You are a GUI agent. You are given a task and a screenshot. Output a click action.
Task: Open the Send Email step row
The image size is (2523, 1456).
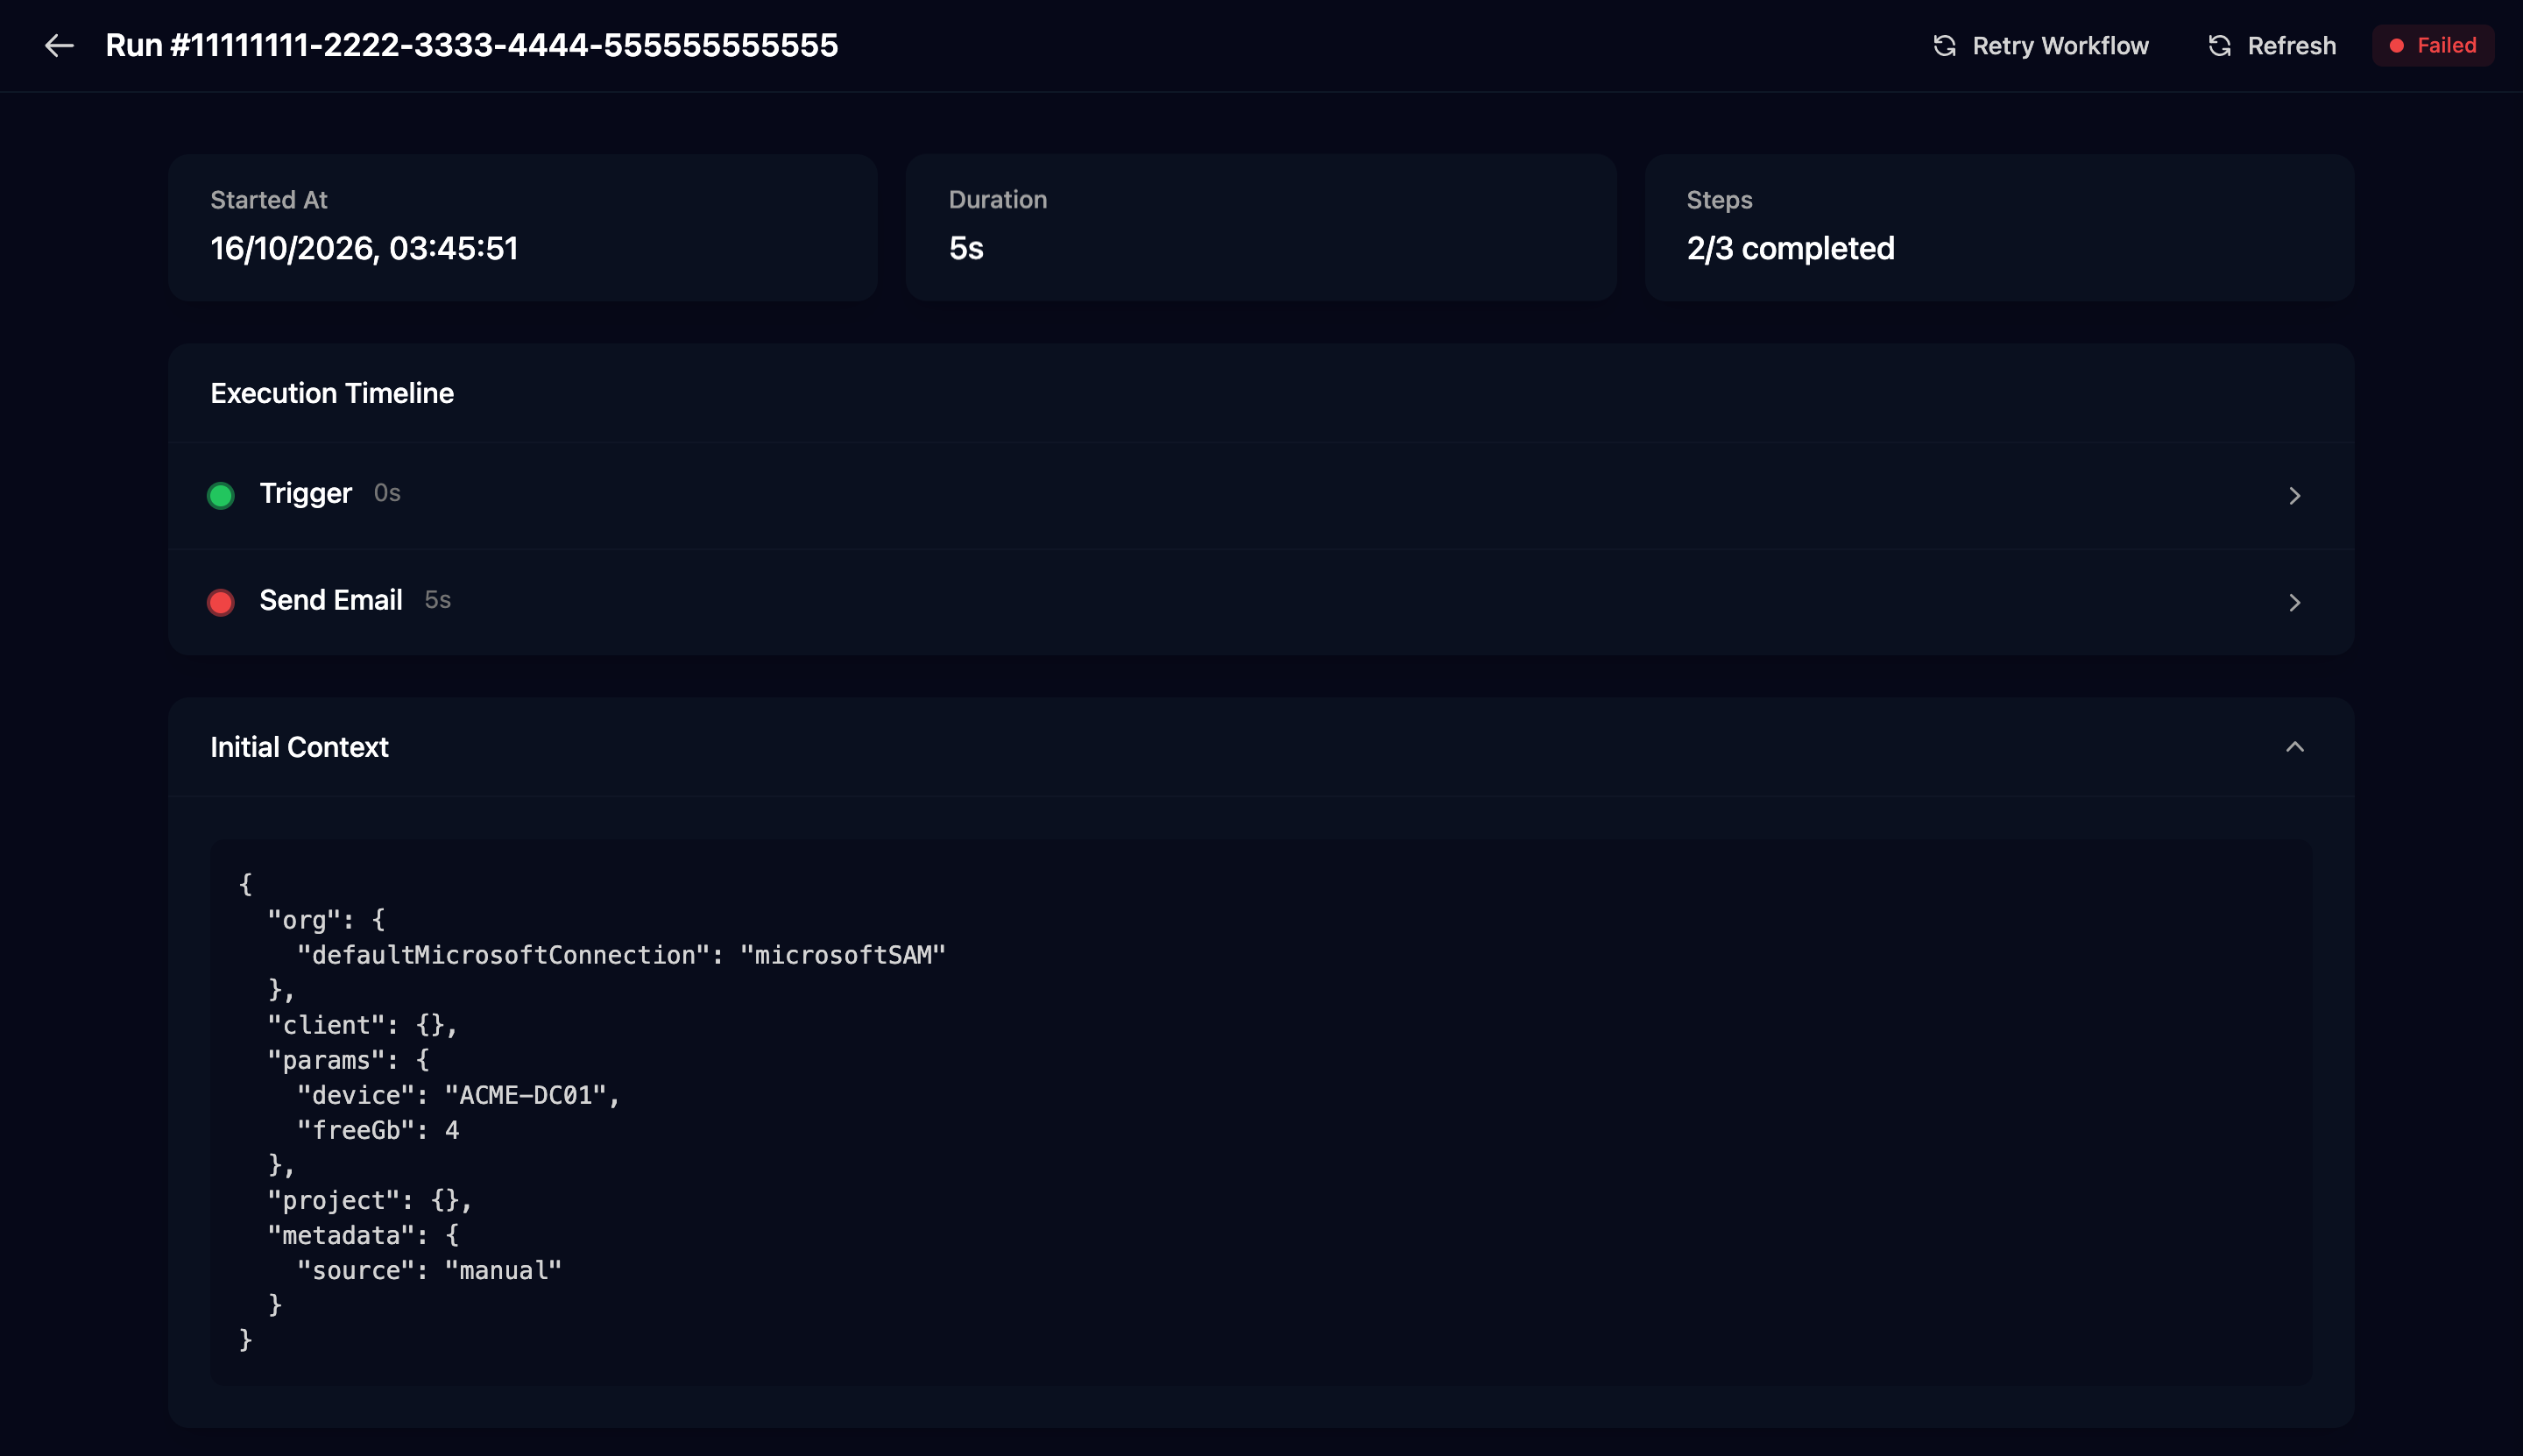coord(1260,602)
